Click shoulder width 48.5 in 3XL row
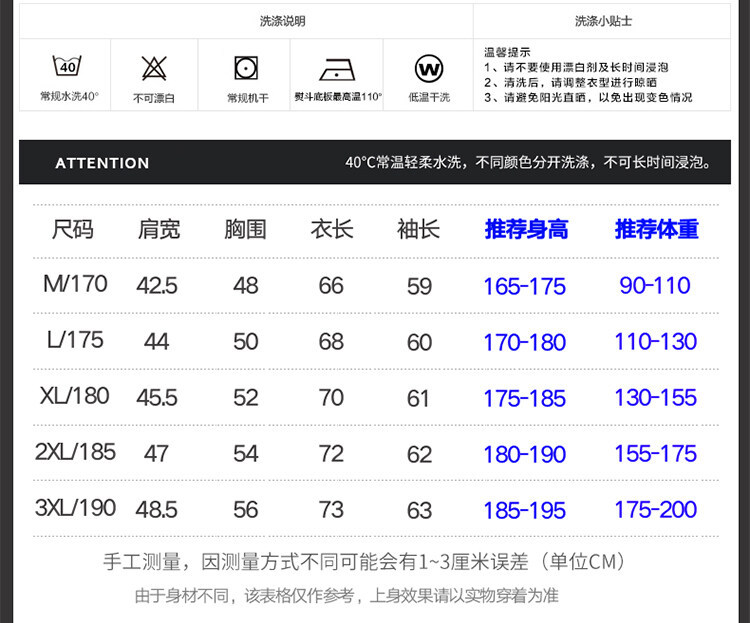750x623 pixels. [x=156, y=510]
